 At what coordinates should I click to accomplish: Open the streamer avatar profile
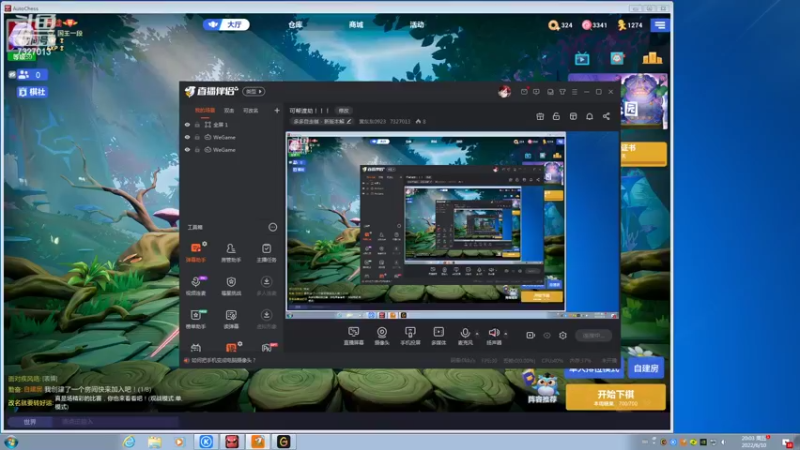coord(504,92)
